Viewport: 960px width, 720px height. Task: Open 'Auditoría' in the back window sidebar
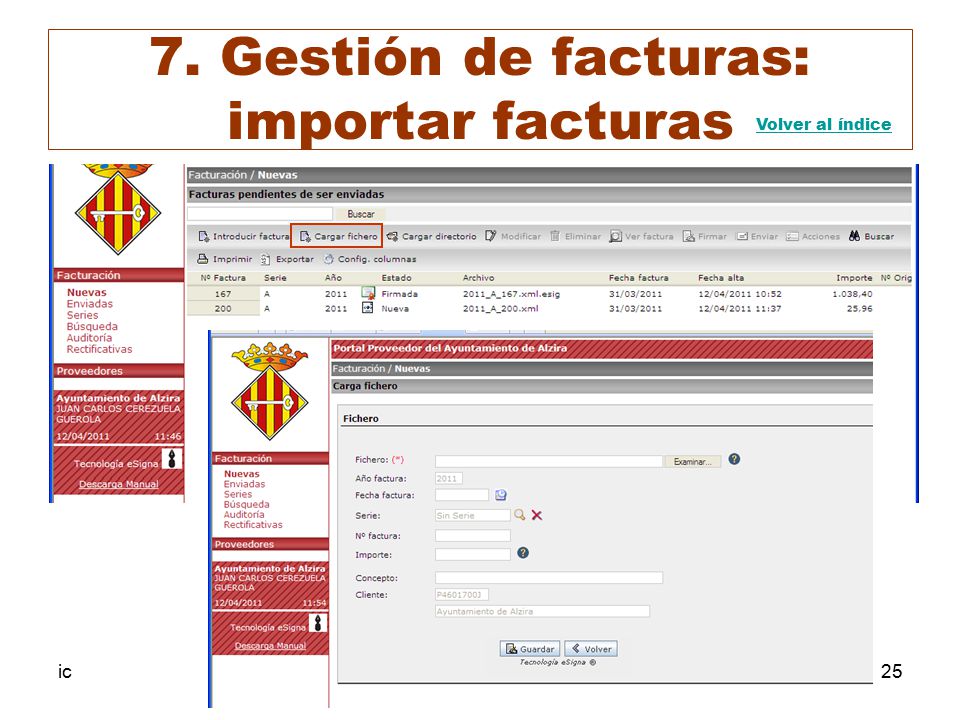(89, 338)
